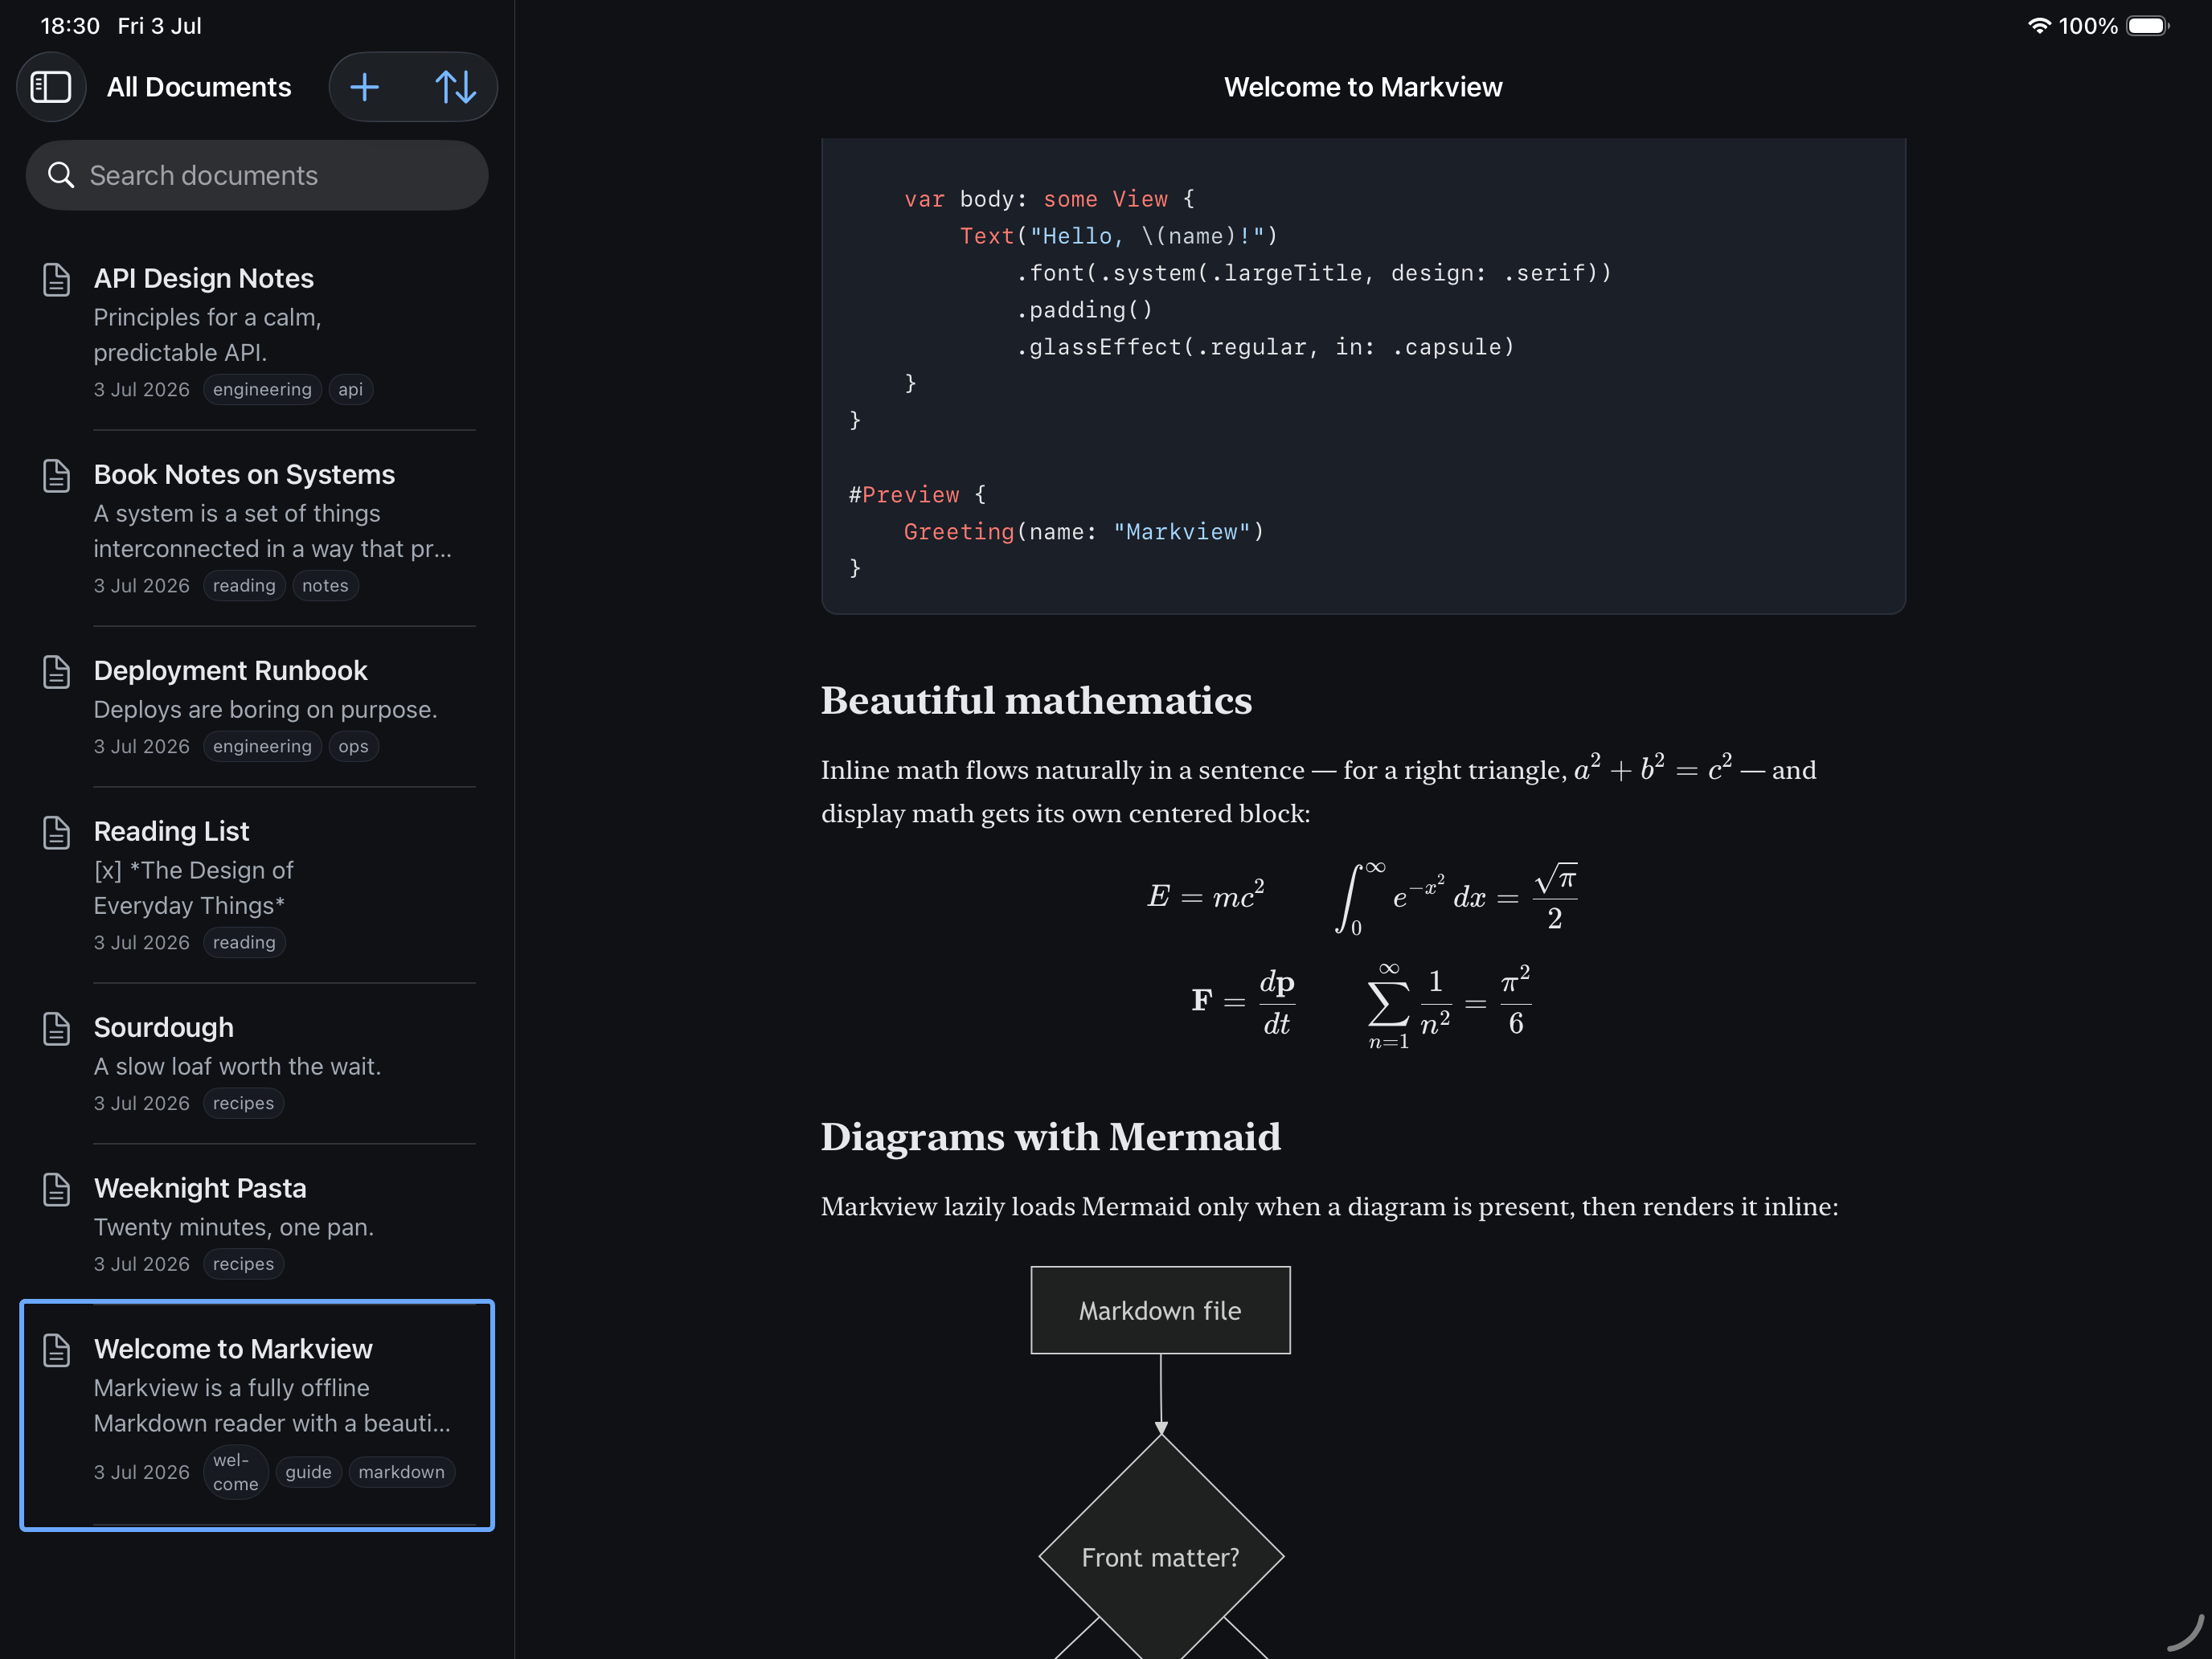This screenshot has height=1659, width=2212.
Task: Click the All Documents heading
Action: (199, 87)
